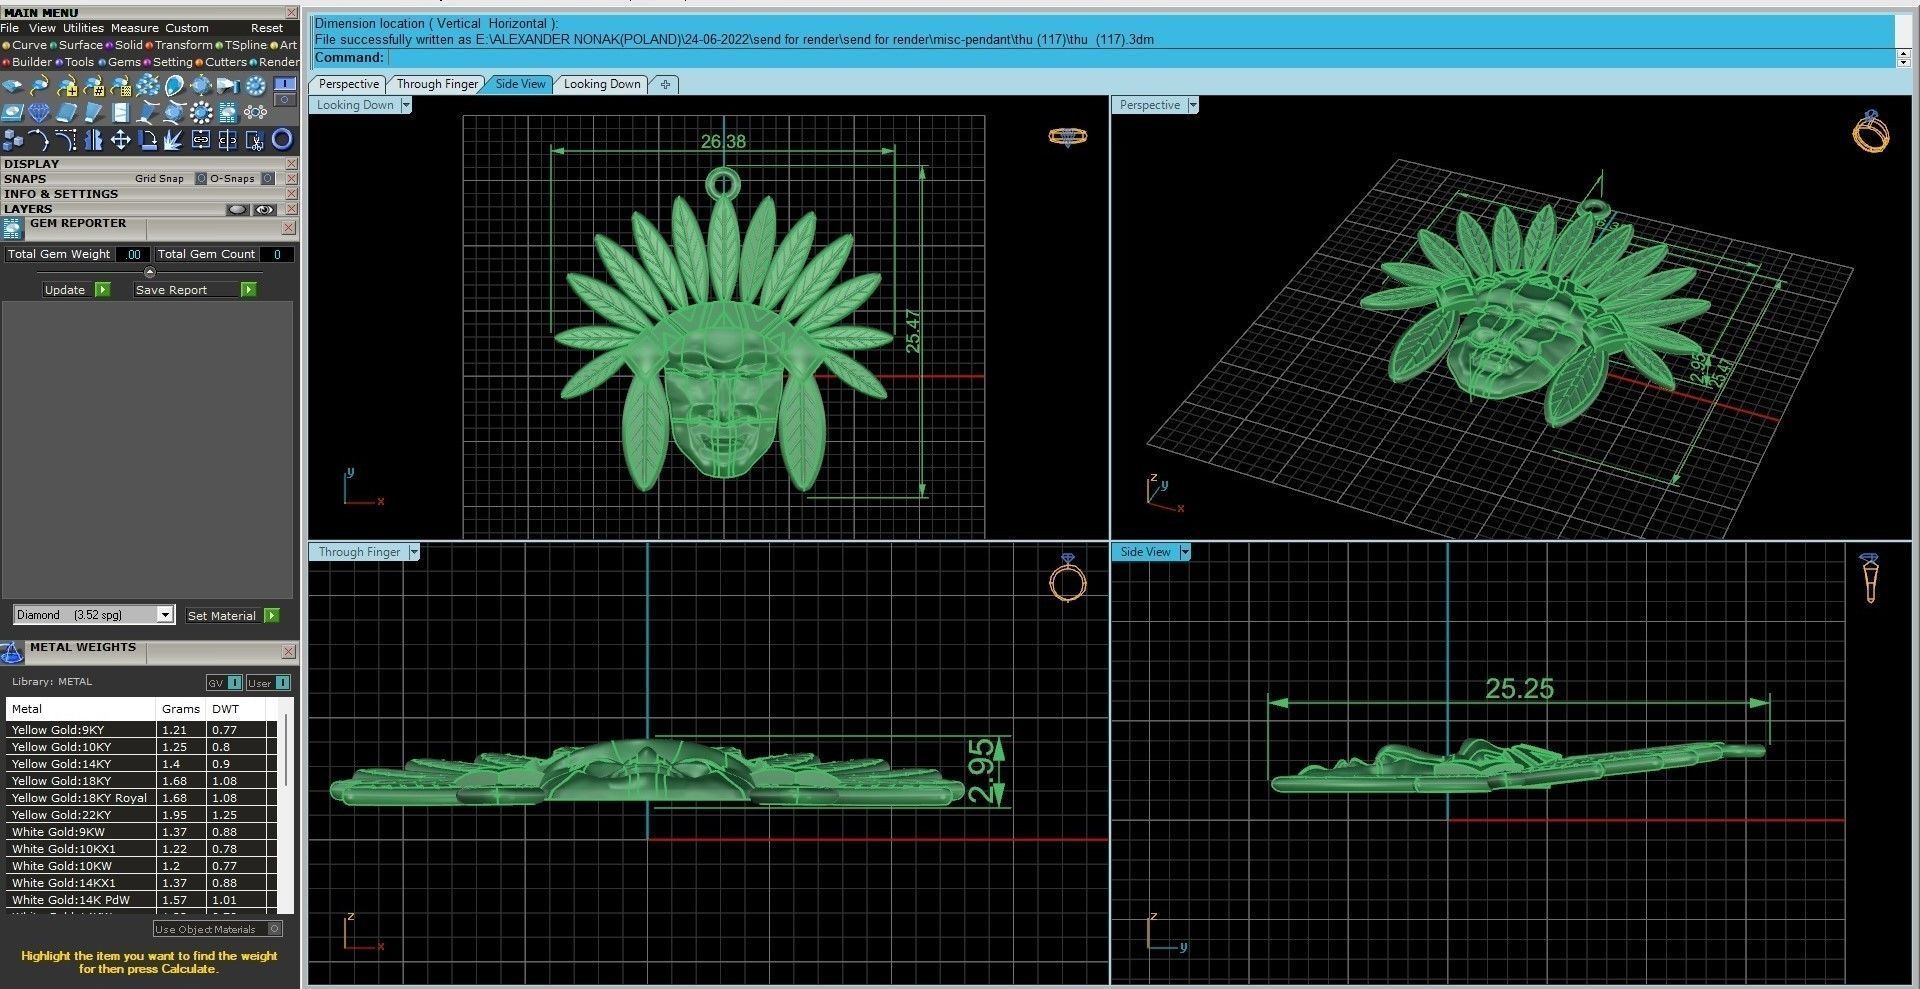Open the Looking Down viewport dropdown arrow
The image size is (1920, 989).
pyautogui.click(x=406, y=105)
